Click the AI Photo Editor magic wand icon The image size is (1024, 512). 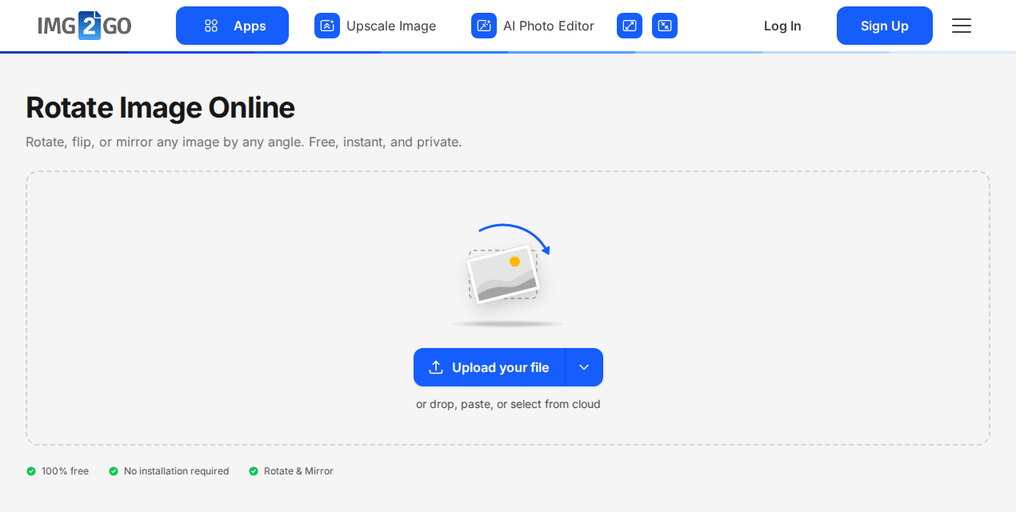[484, 26]
